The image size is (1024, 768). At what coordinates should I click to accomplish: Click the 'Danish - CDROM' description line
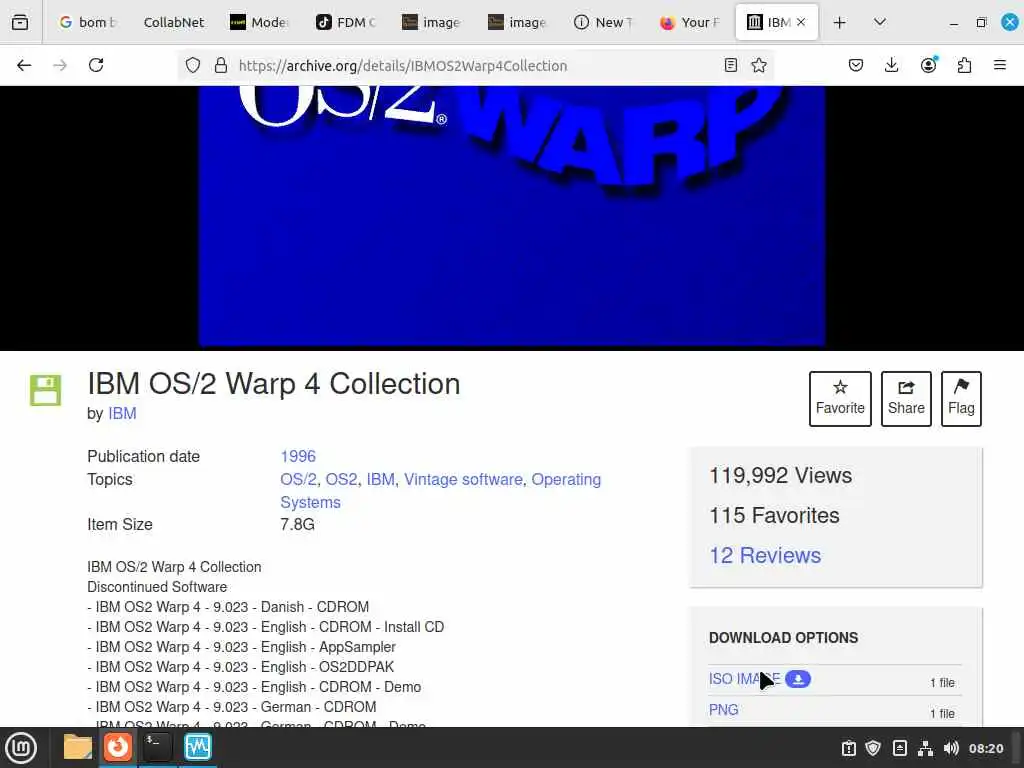[228, 607]
